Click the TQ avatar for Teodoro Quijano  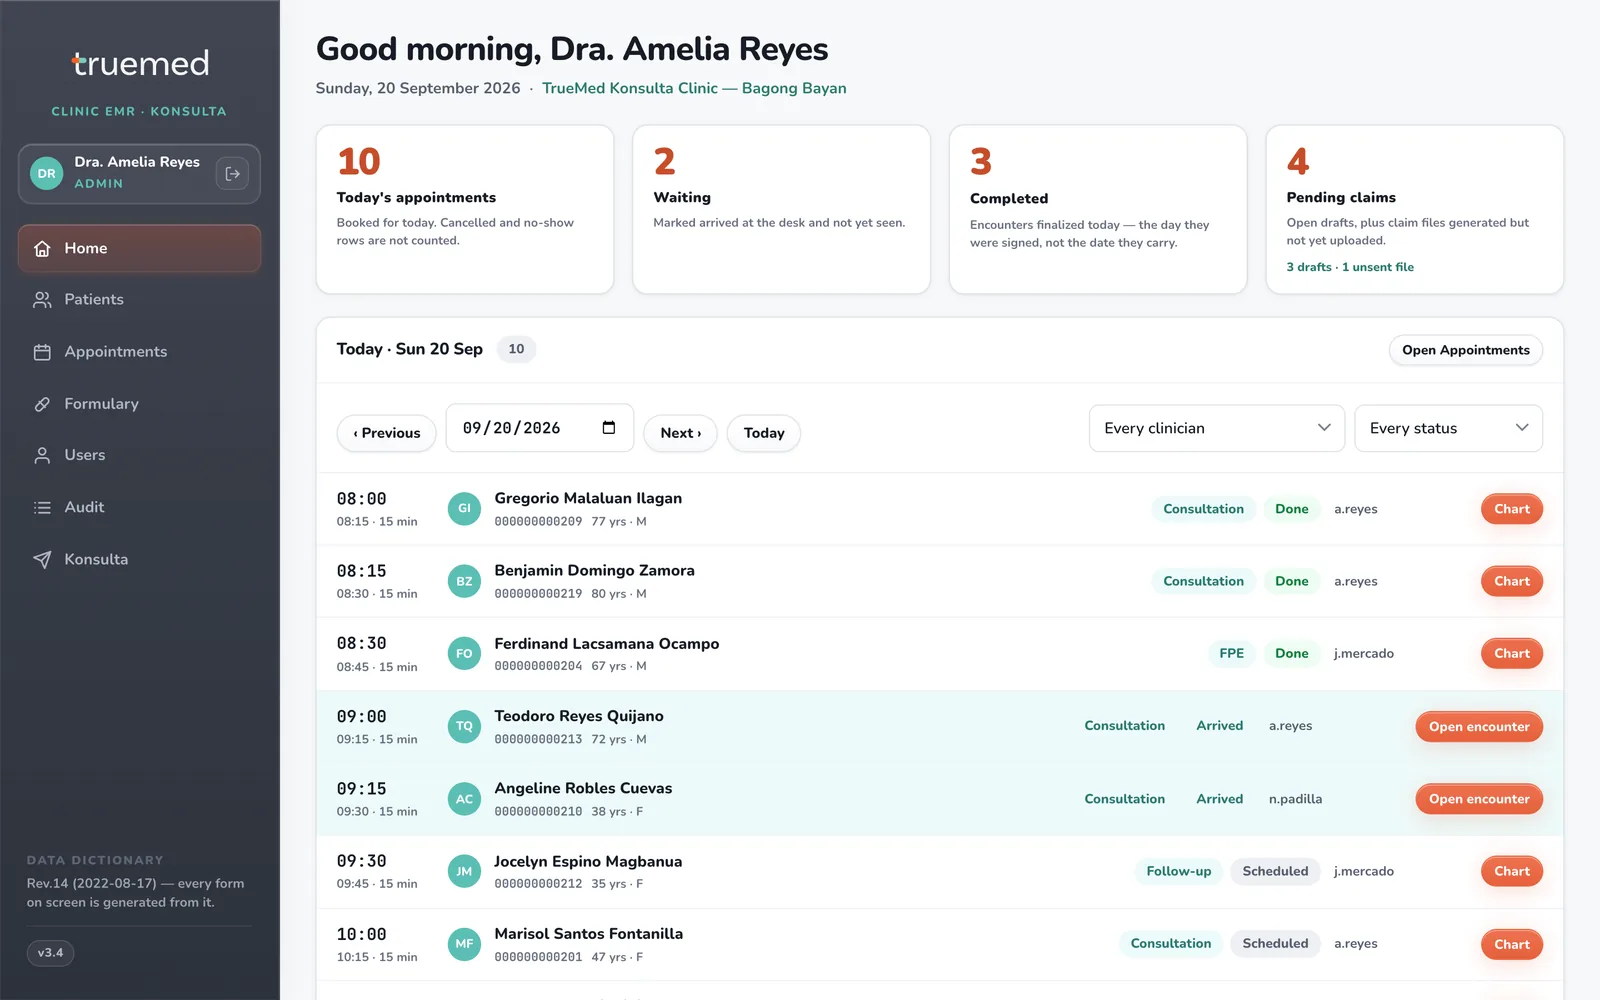point(464,727)
